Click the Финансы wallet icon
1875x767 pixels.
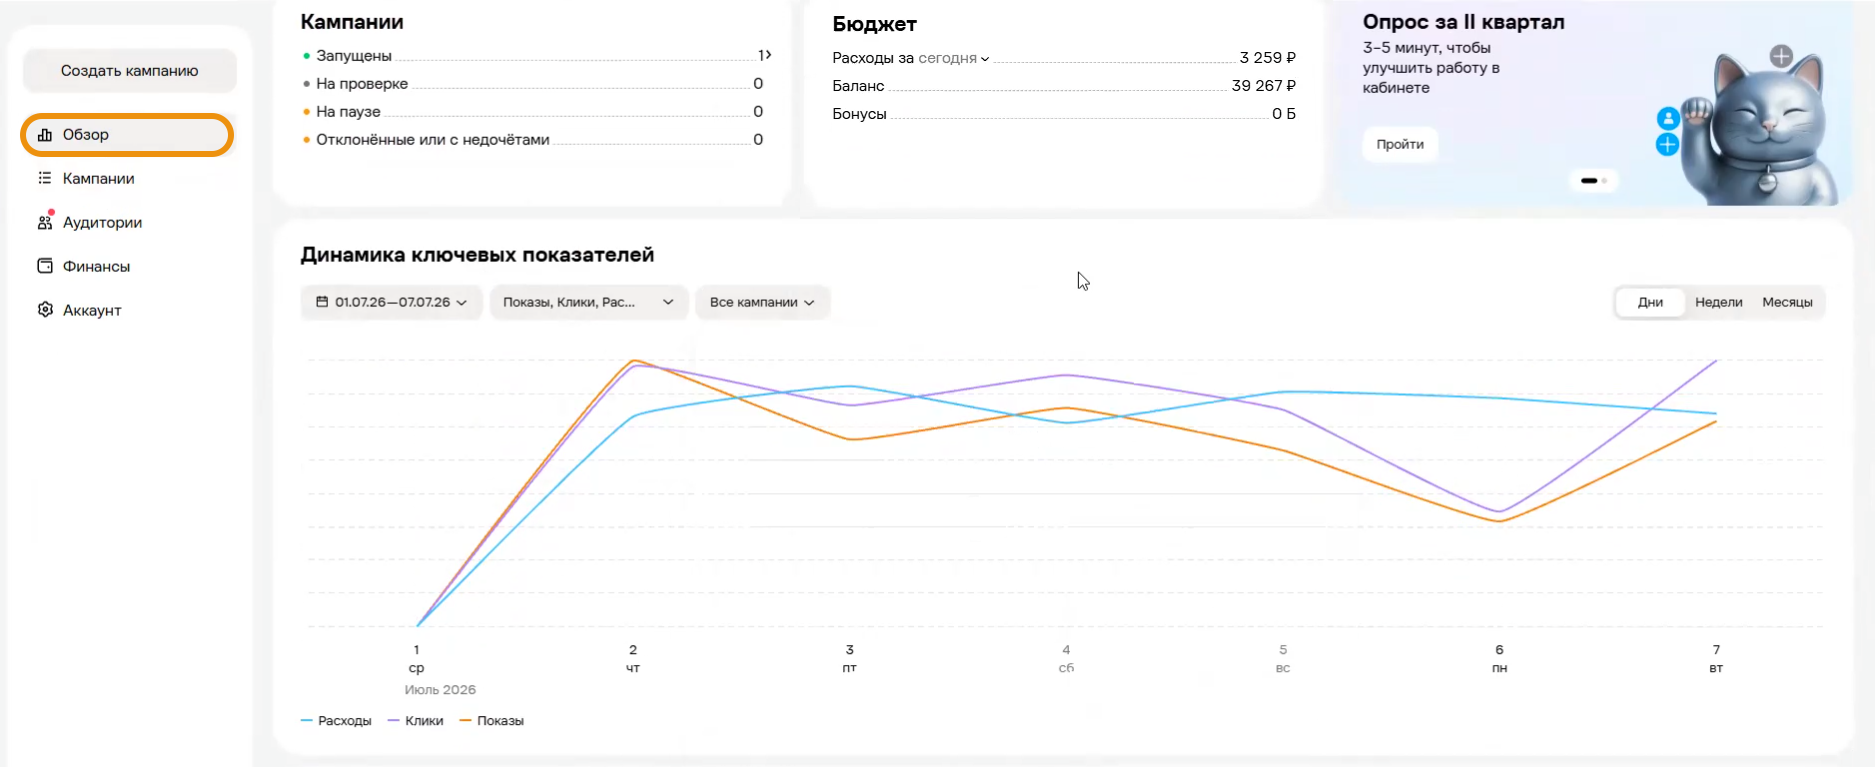(45, 266)
